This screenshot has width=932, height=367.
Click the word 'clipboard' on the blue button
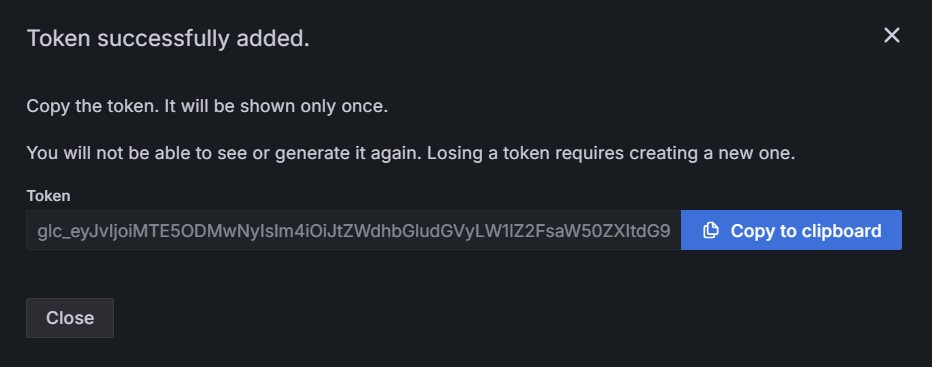coord(842,231)
